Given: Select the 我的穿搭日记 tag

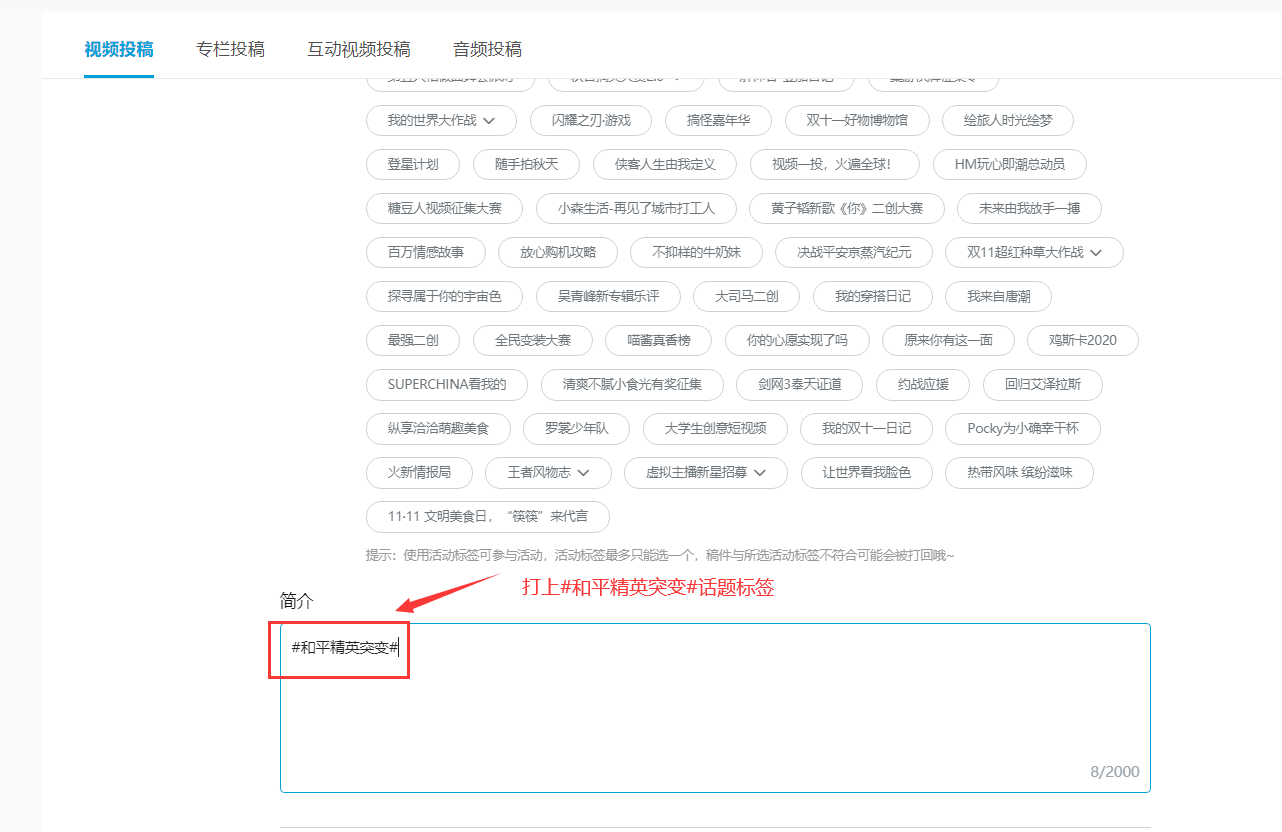Looking at the screenshot, I should pos(872,296).
